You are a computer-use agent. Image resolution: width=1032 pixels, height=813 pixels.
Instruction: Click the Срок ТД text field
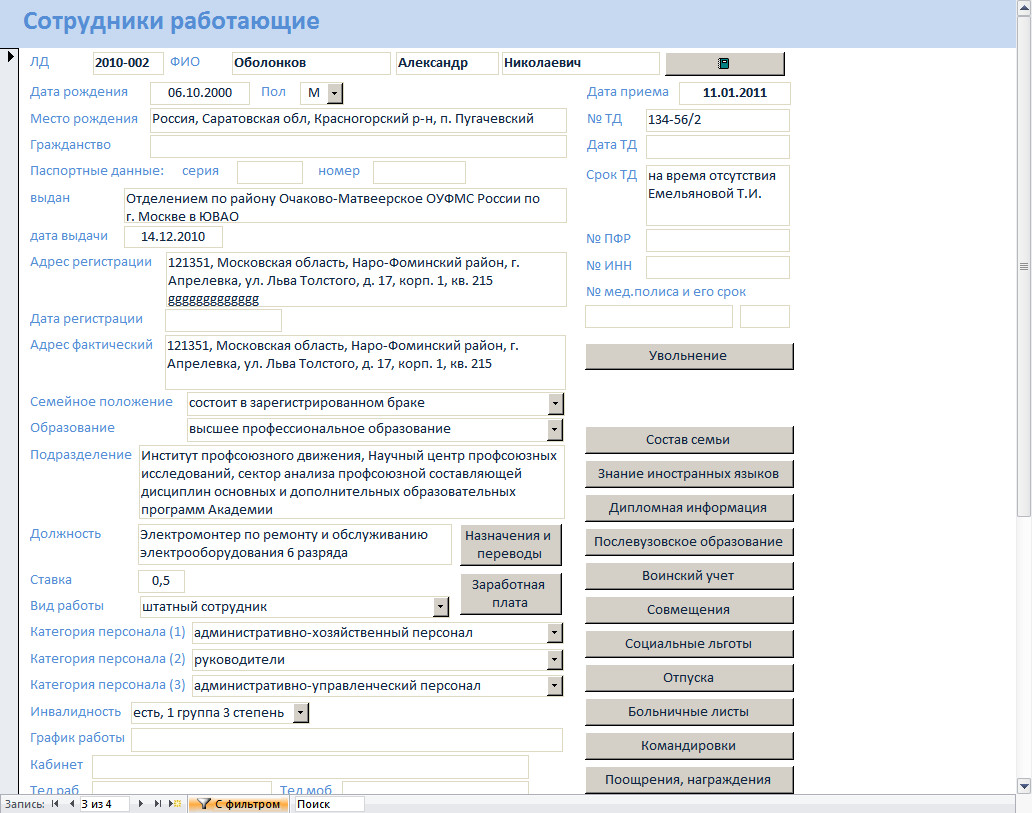click(x=717, y=196)
